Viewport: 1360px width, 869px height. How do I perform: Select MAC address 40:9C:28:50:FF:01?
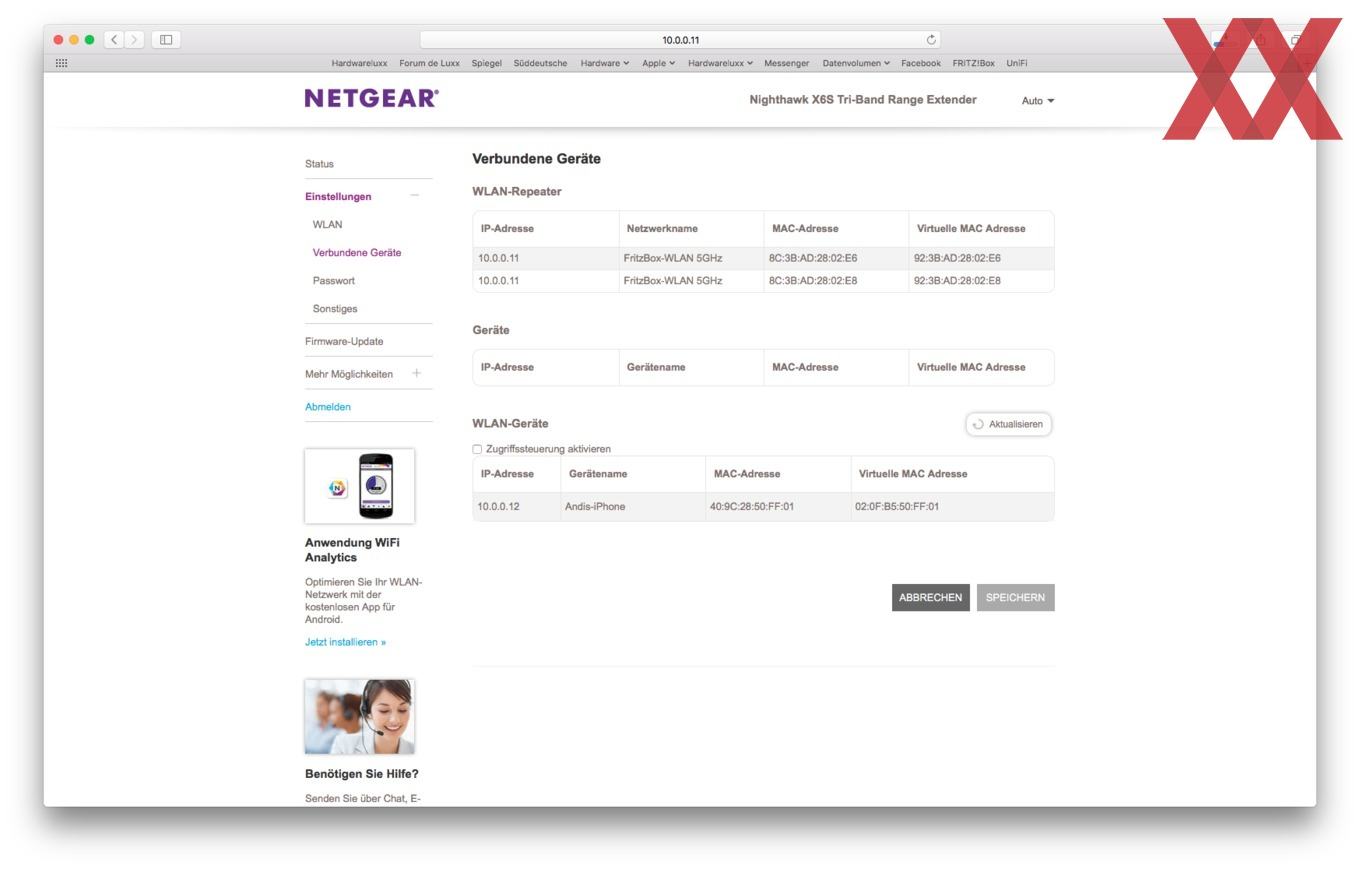click(752, 506)
